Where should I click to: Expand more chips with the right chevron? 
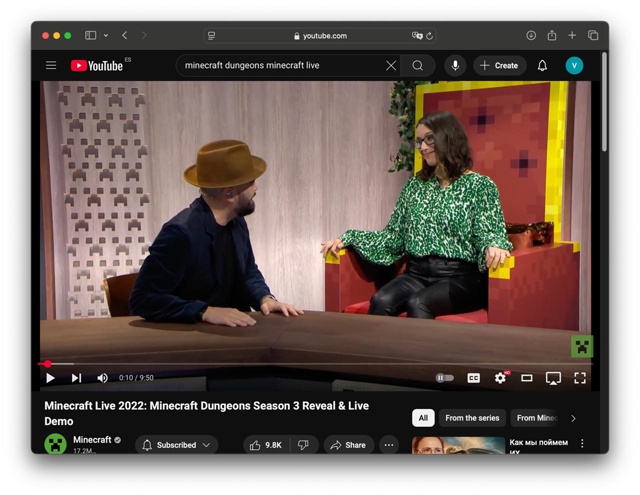tap(573, 418)
